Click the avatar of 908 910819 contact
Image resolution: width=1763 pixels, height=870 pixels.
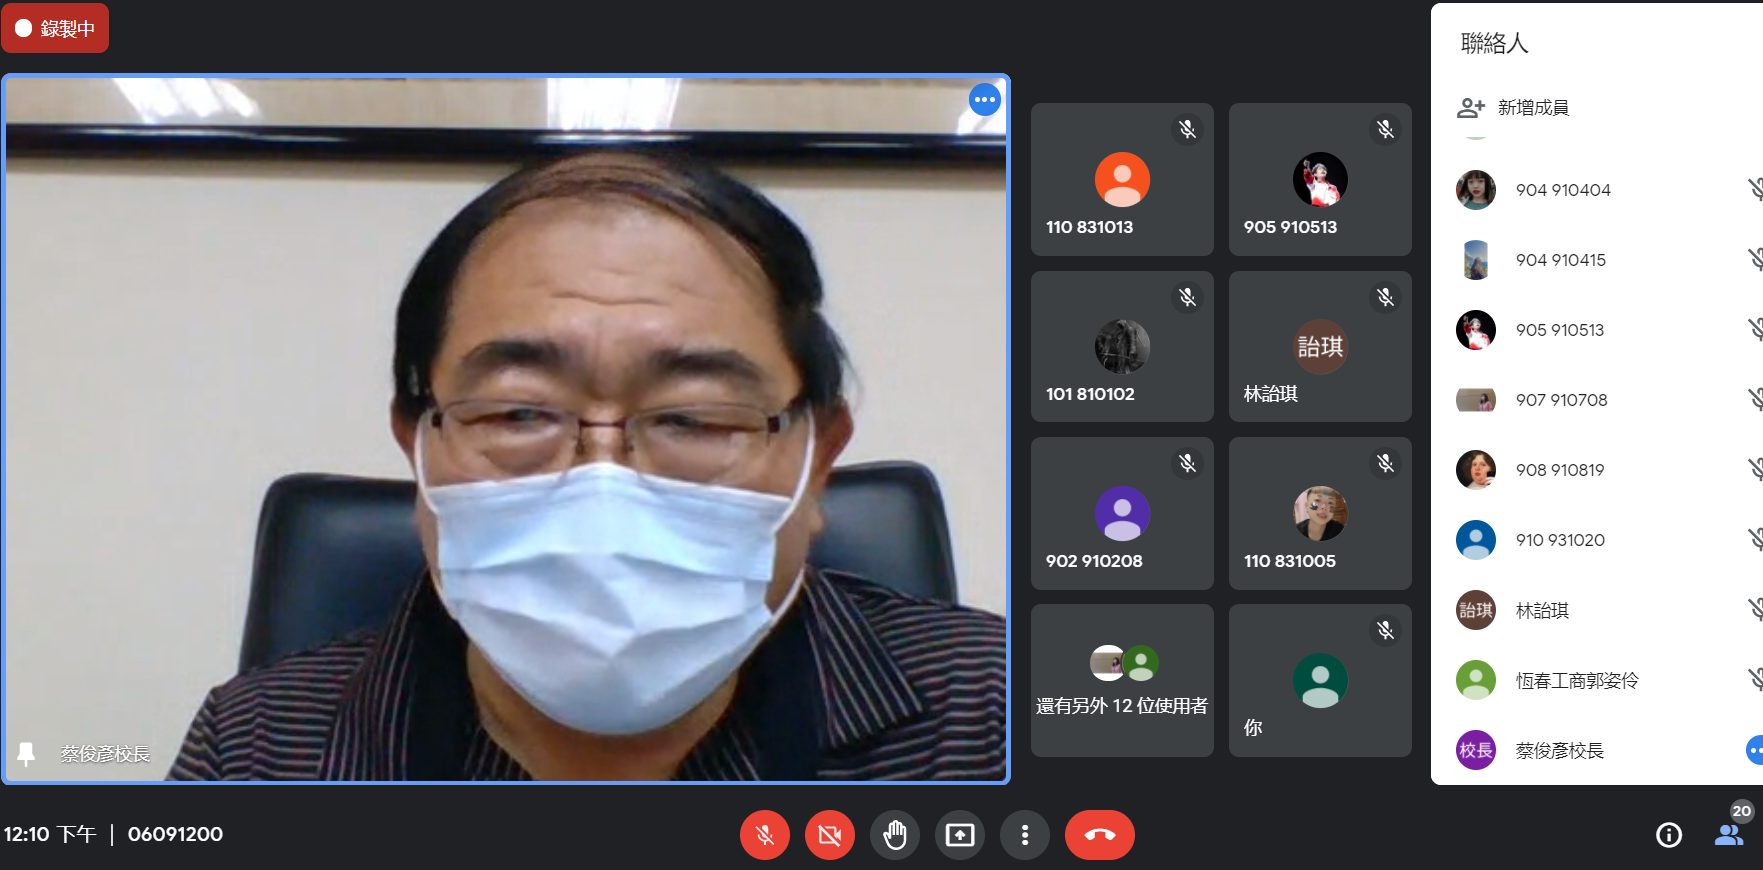pyautogui.click(x=1476, y=470)
